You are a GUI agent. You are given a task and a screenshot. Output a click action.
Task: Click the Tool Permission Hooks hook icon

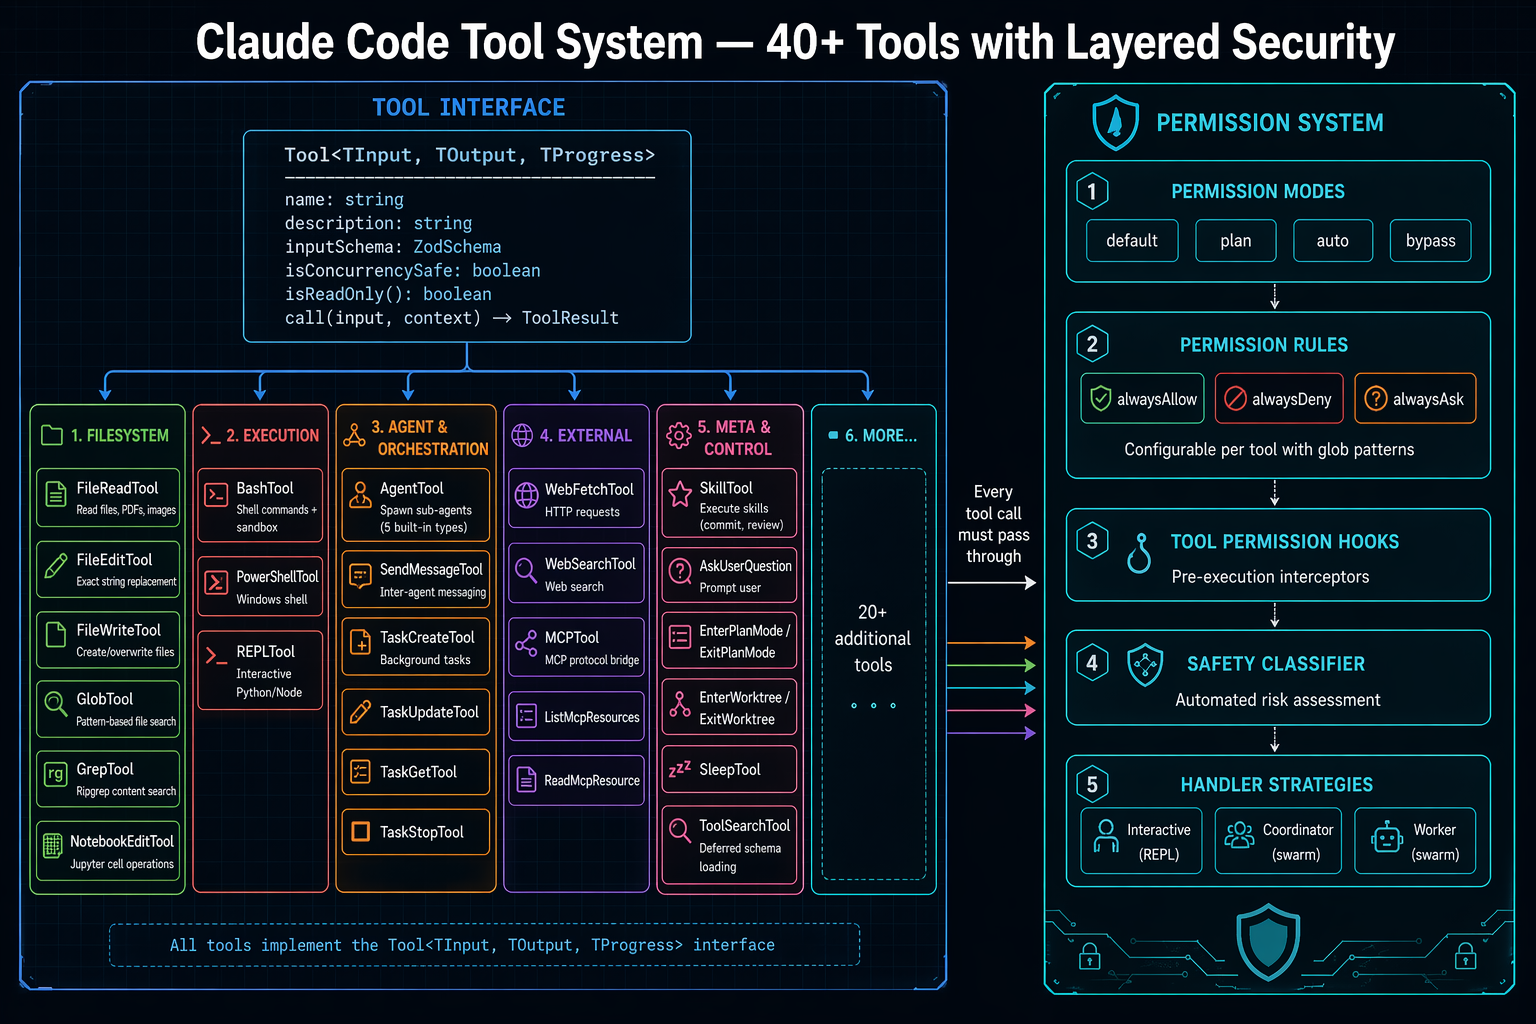[x=1139, y=553]
